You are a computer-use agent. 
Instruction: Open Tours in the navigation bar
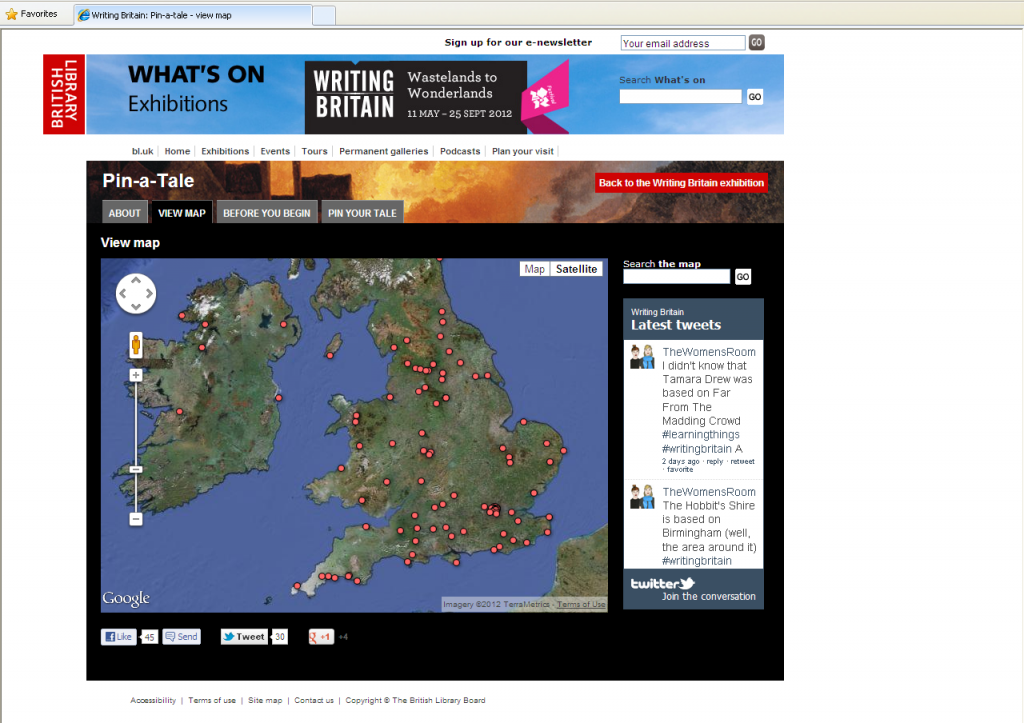click(314, 151)
